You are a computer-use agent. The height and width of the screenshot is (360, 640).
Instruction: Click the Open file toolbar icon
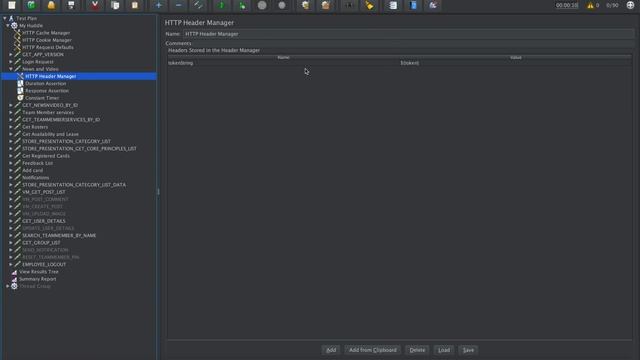(x=51, y=5)
